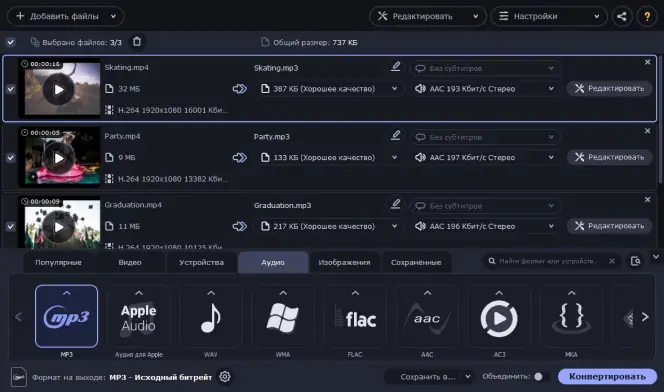This screenshot has width=664, height=392.
Task: Click Редактировать for Skating.mp4
Action: click(609, 88)
